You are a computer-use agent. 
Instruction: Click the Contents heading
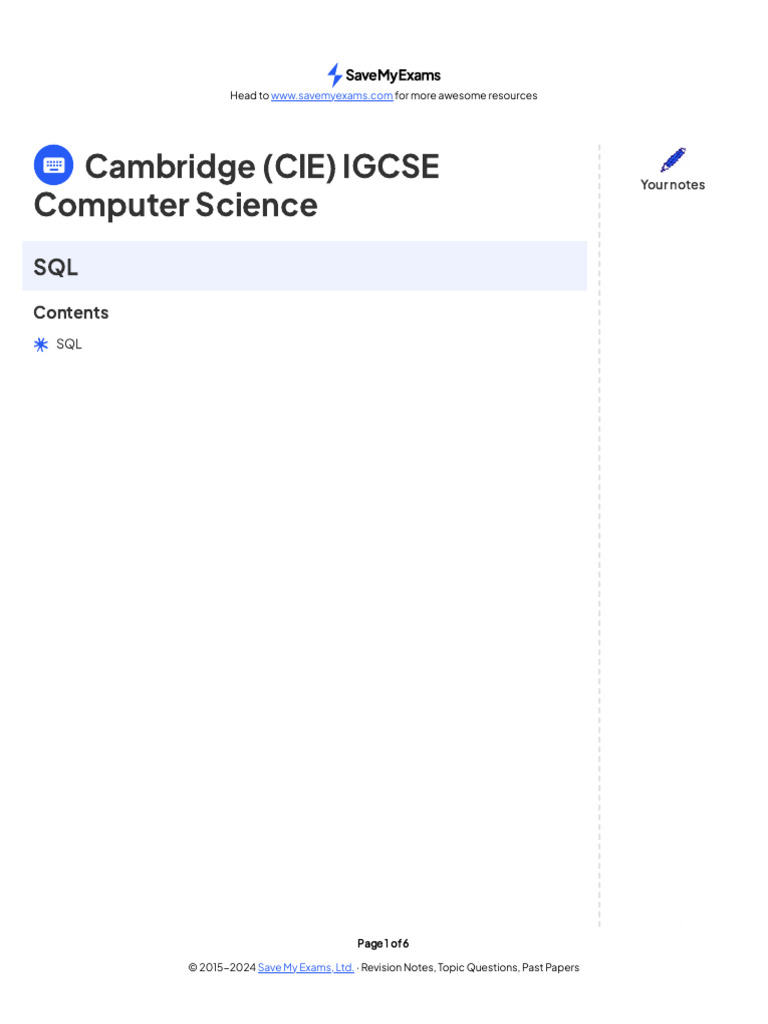tap(71, 312)
